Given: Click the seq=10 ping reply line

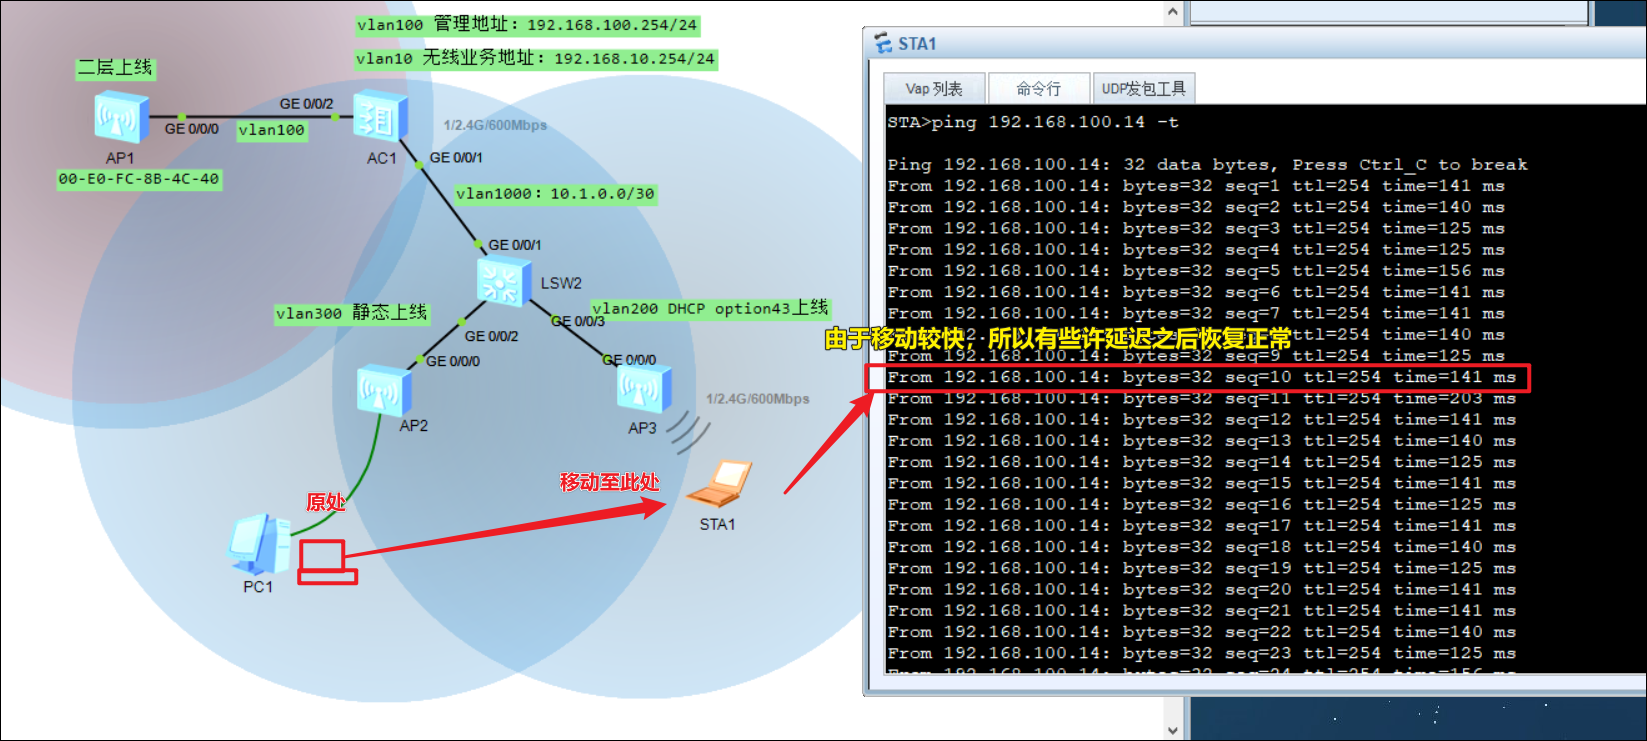Looking at the screenshot, I should click(x=1201, y=377).
